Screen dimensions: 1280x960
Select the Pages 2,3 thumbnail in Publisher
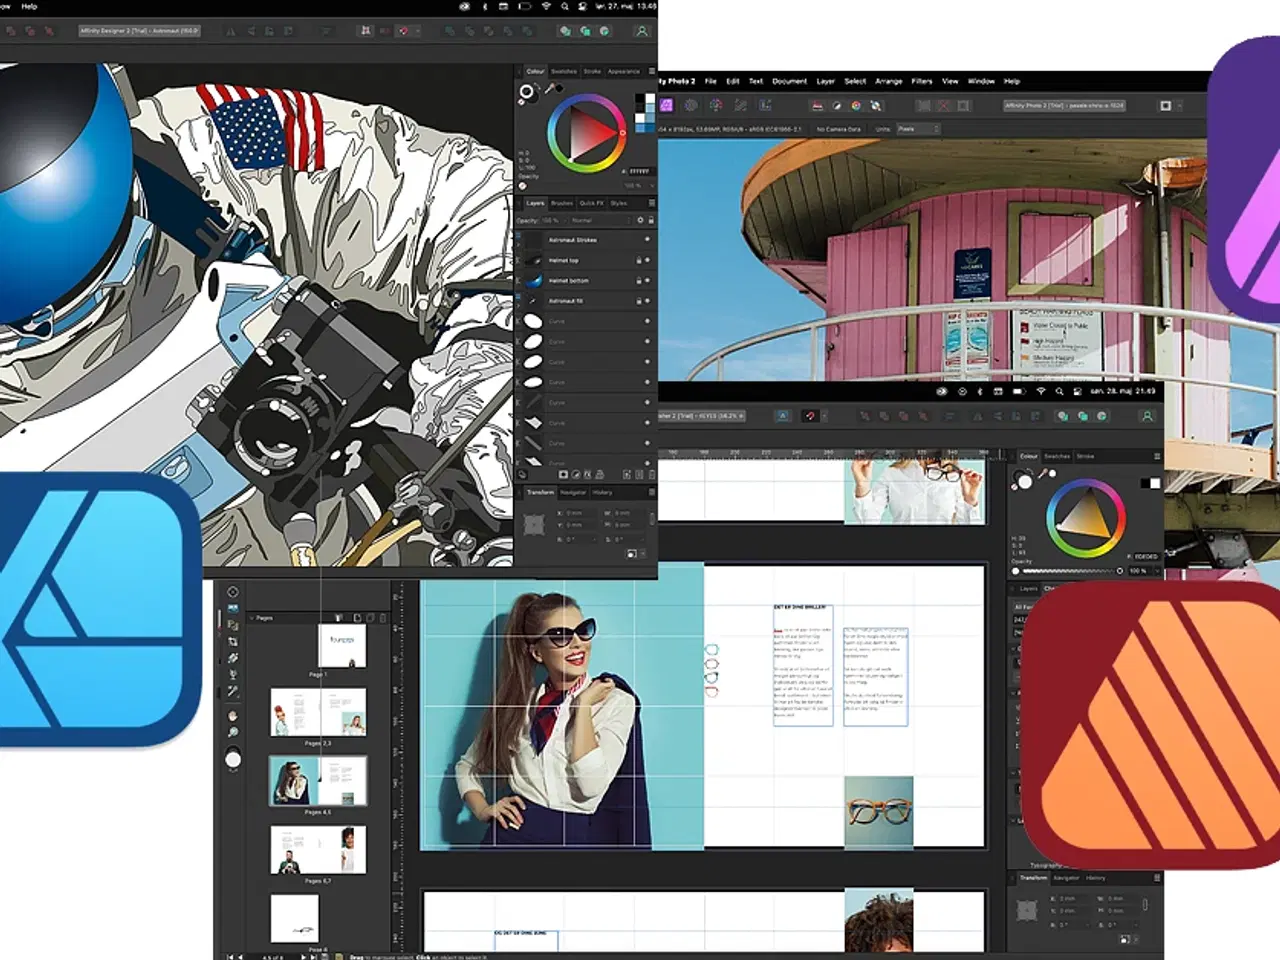click(318, 714)
